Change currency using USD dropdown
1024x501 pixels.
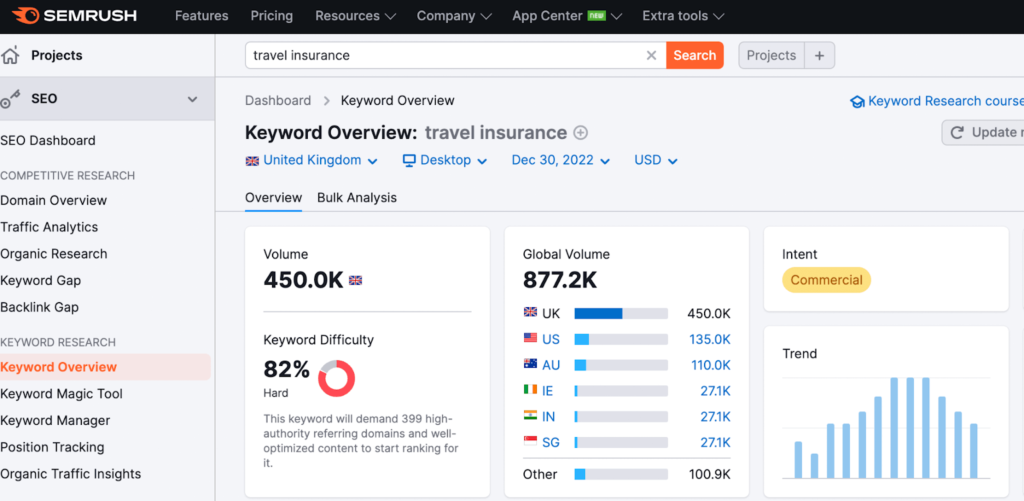click(x=656, y=160)
